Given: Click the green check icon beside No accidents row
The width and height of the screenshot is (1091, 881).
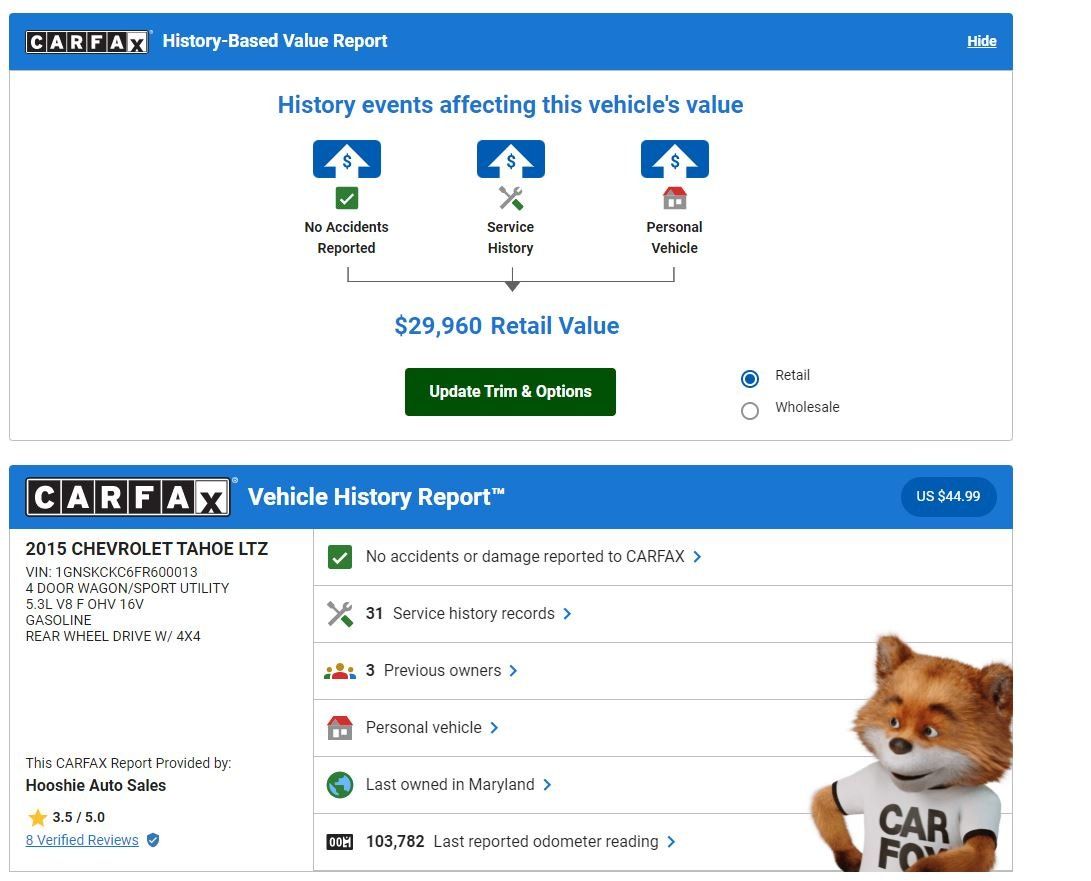Looking at the screenshot, I should point(340,557).
